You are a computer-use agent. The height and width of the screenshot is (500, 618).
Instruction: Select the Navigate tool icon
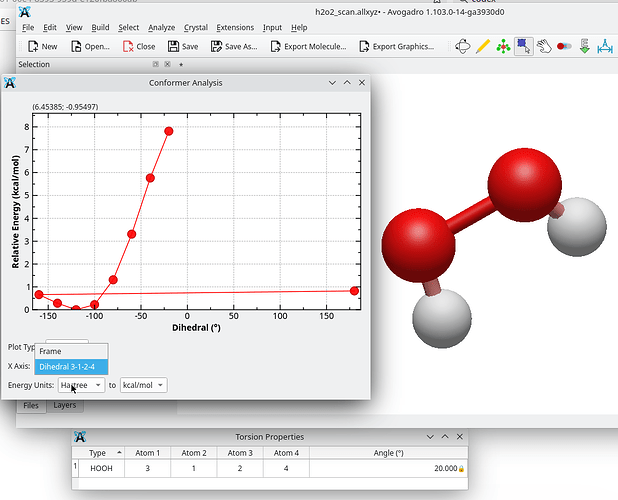coord(462,46)
